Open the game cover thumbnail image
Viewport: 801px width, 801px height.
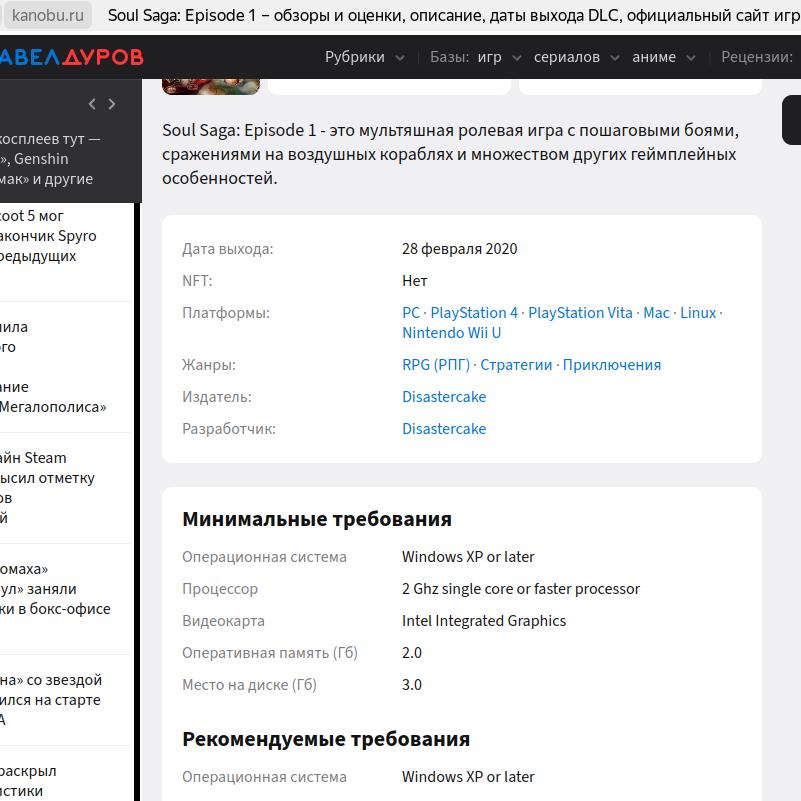[211, 87]
